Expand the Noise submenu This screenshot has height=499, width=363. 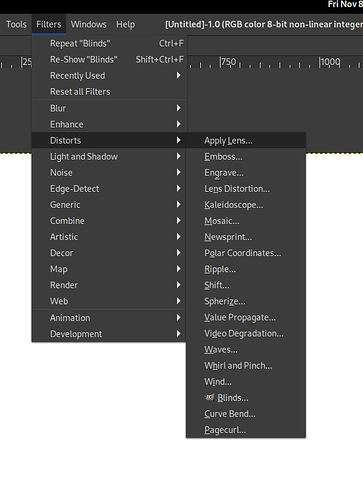[x=109, y=172]
